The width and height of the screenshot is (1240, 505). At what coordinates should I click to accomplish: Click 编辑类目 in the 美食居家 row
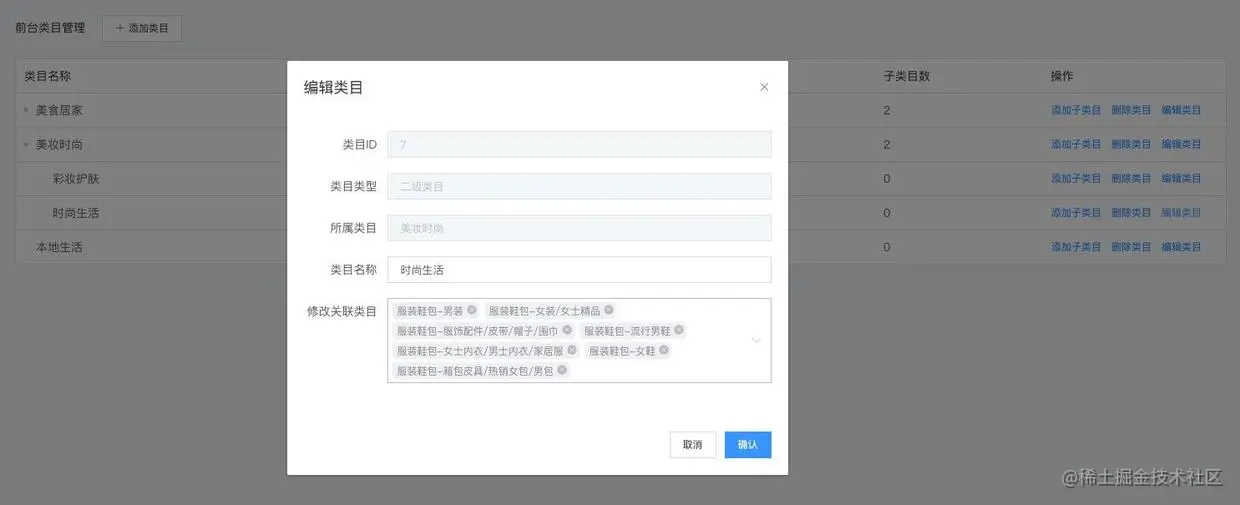(1181, 110)
